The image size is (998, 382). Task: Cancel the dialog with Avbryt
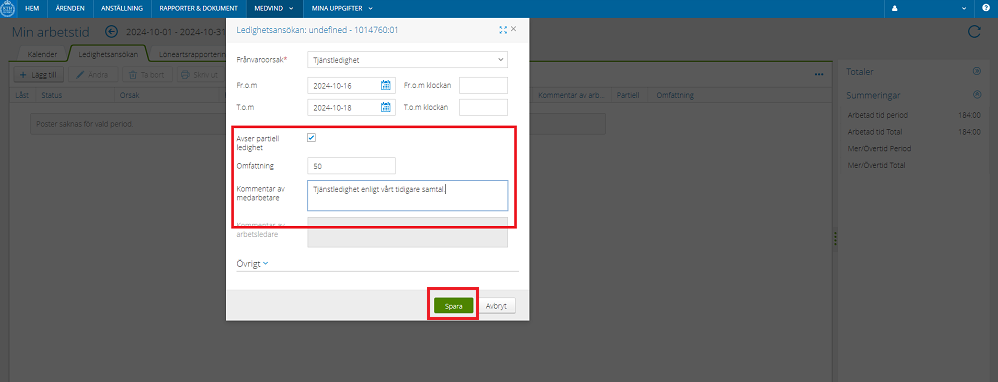tap(496, 306)
